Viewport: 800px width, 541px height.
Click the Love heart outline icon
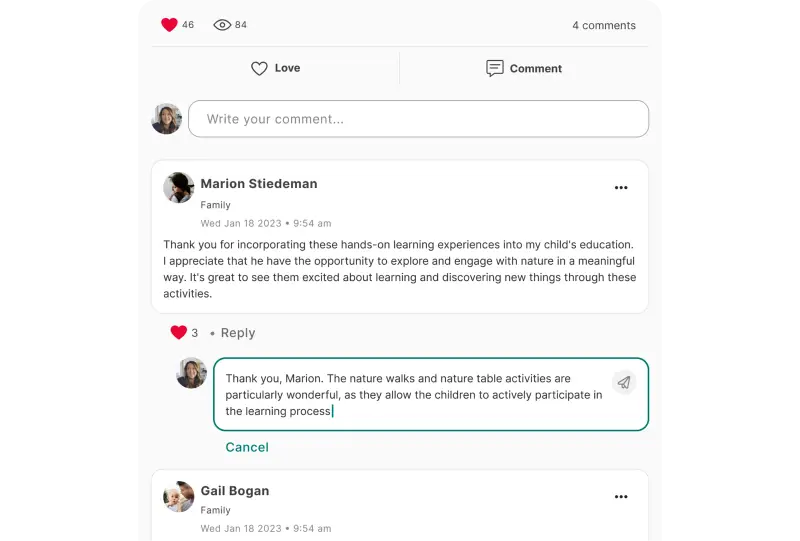[x=259, y=68]
